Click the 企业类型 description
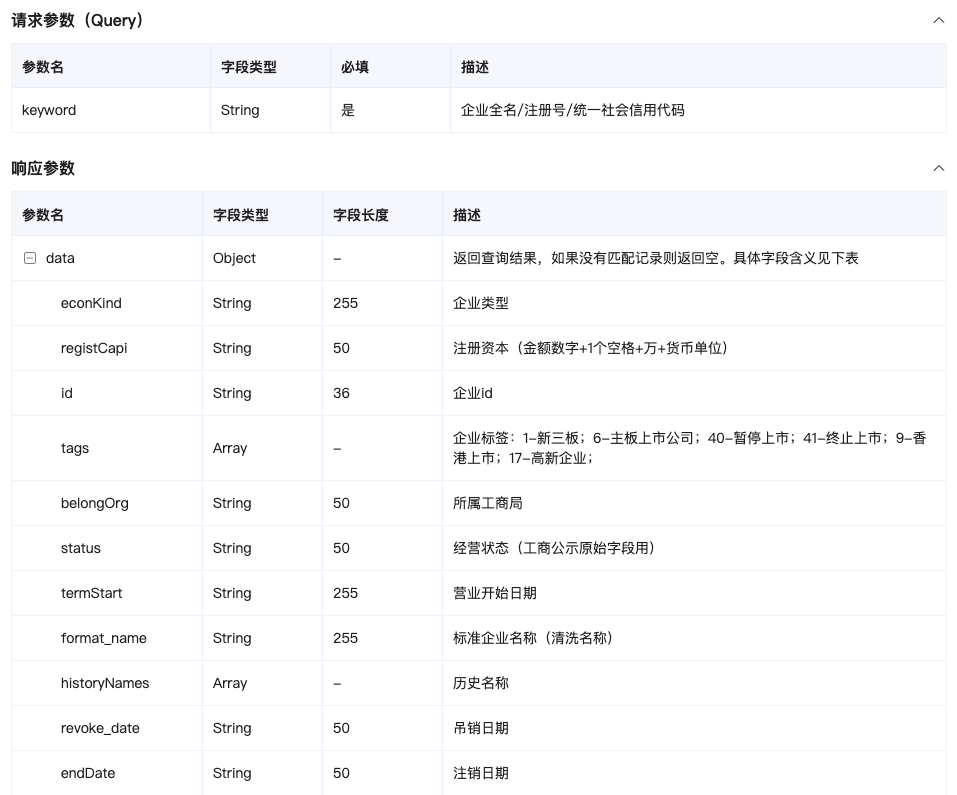Screen dimensions: 957x795 (480, 303)
